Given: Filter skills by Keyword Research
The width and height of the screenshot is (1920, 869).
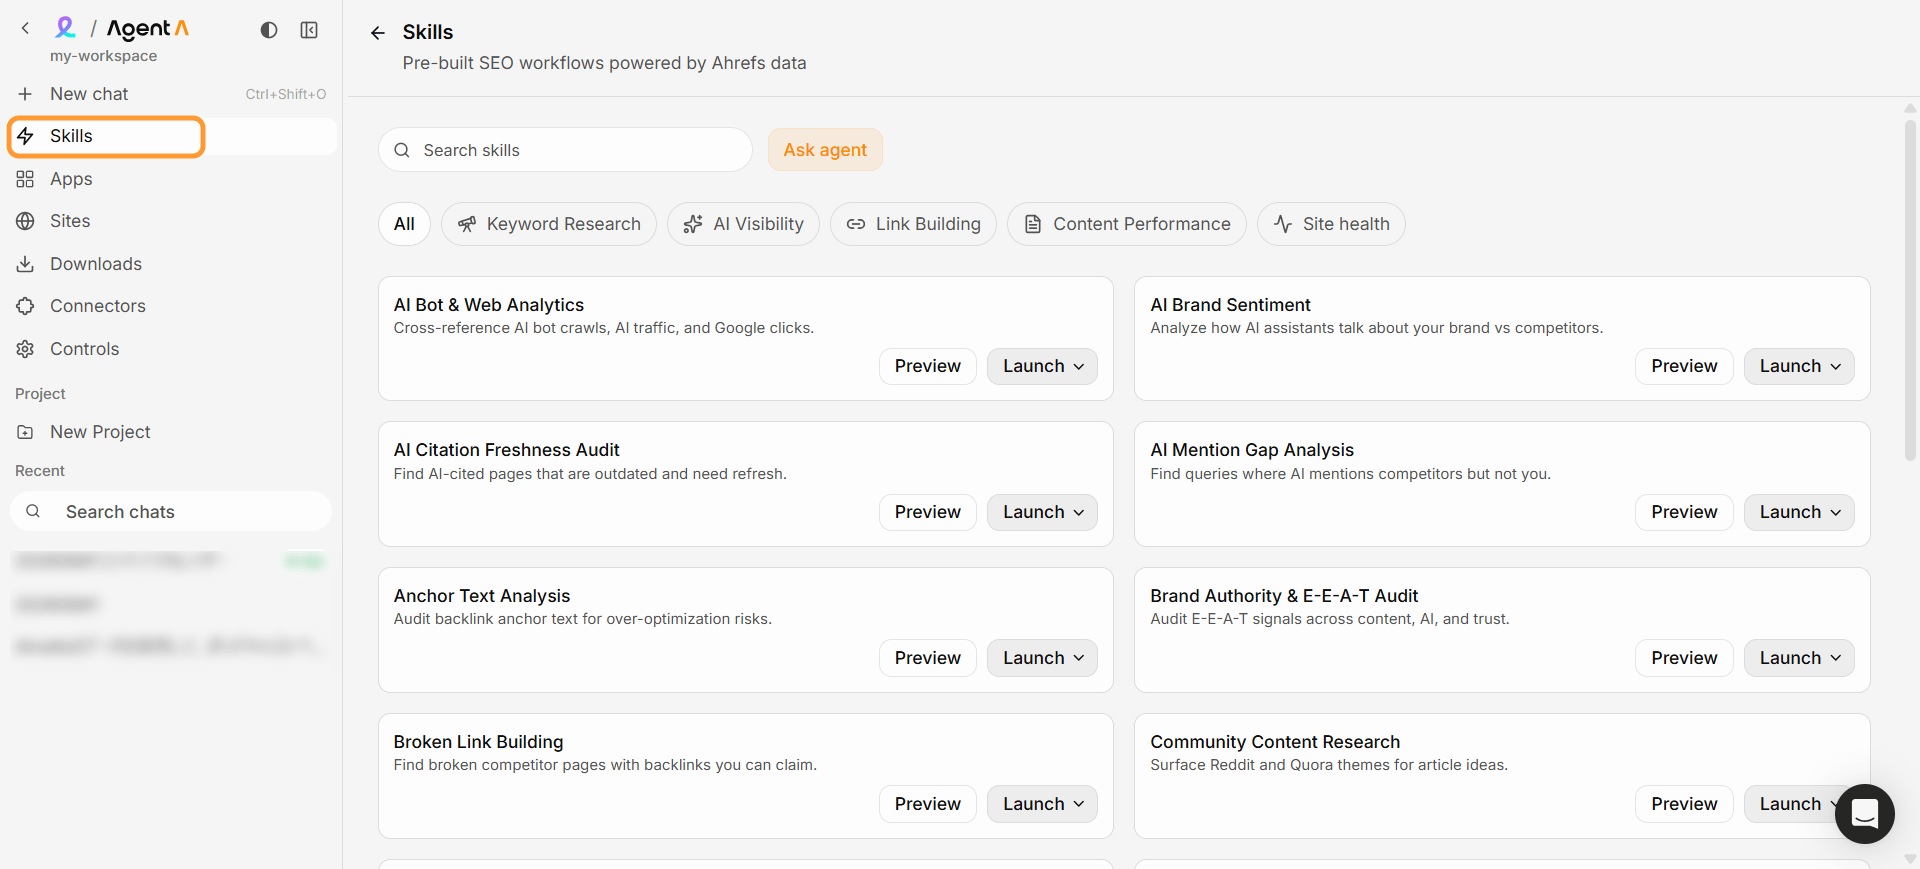Looking at the screenshot, I should (x=549, y=224).
